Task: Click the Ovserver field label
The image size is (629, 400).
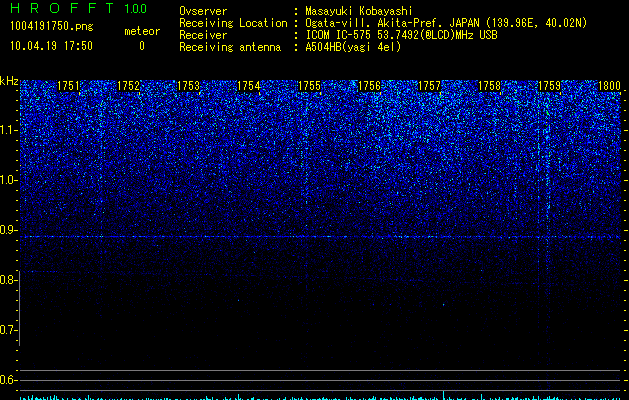Action: pos(203,11)
